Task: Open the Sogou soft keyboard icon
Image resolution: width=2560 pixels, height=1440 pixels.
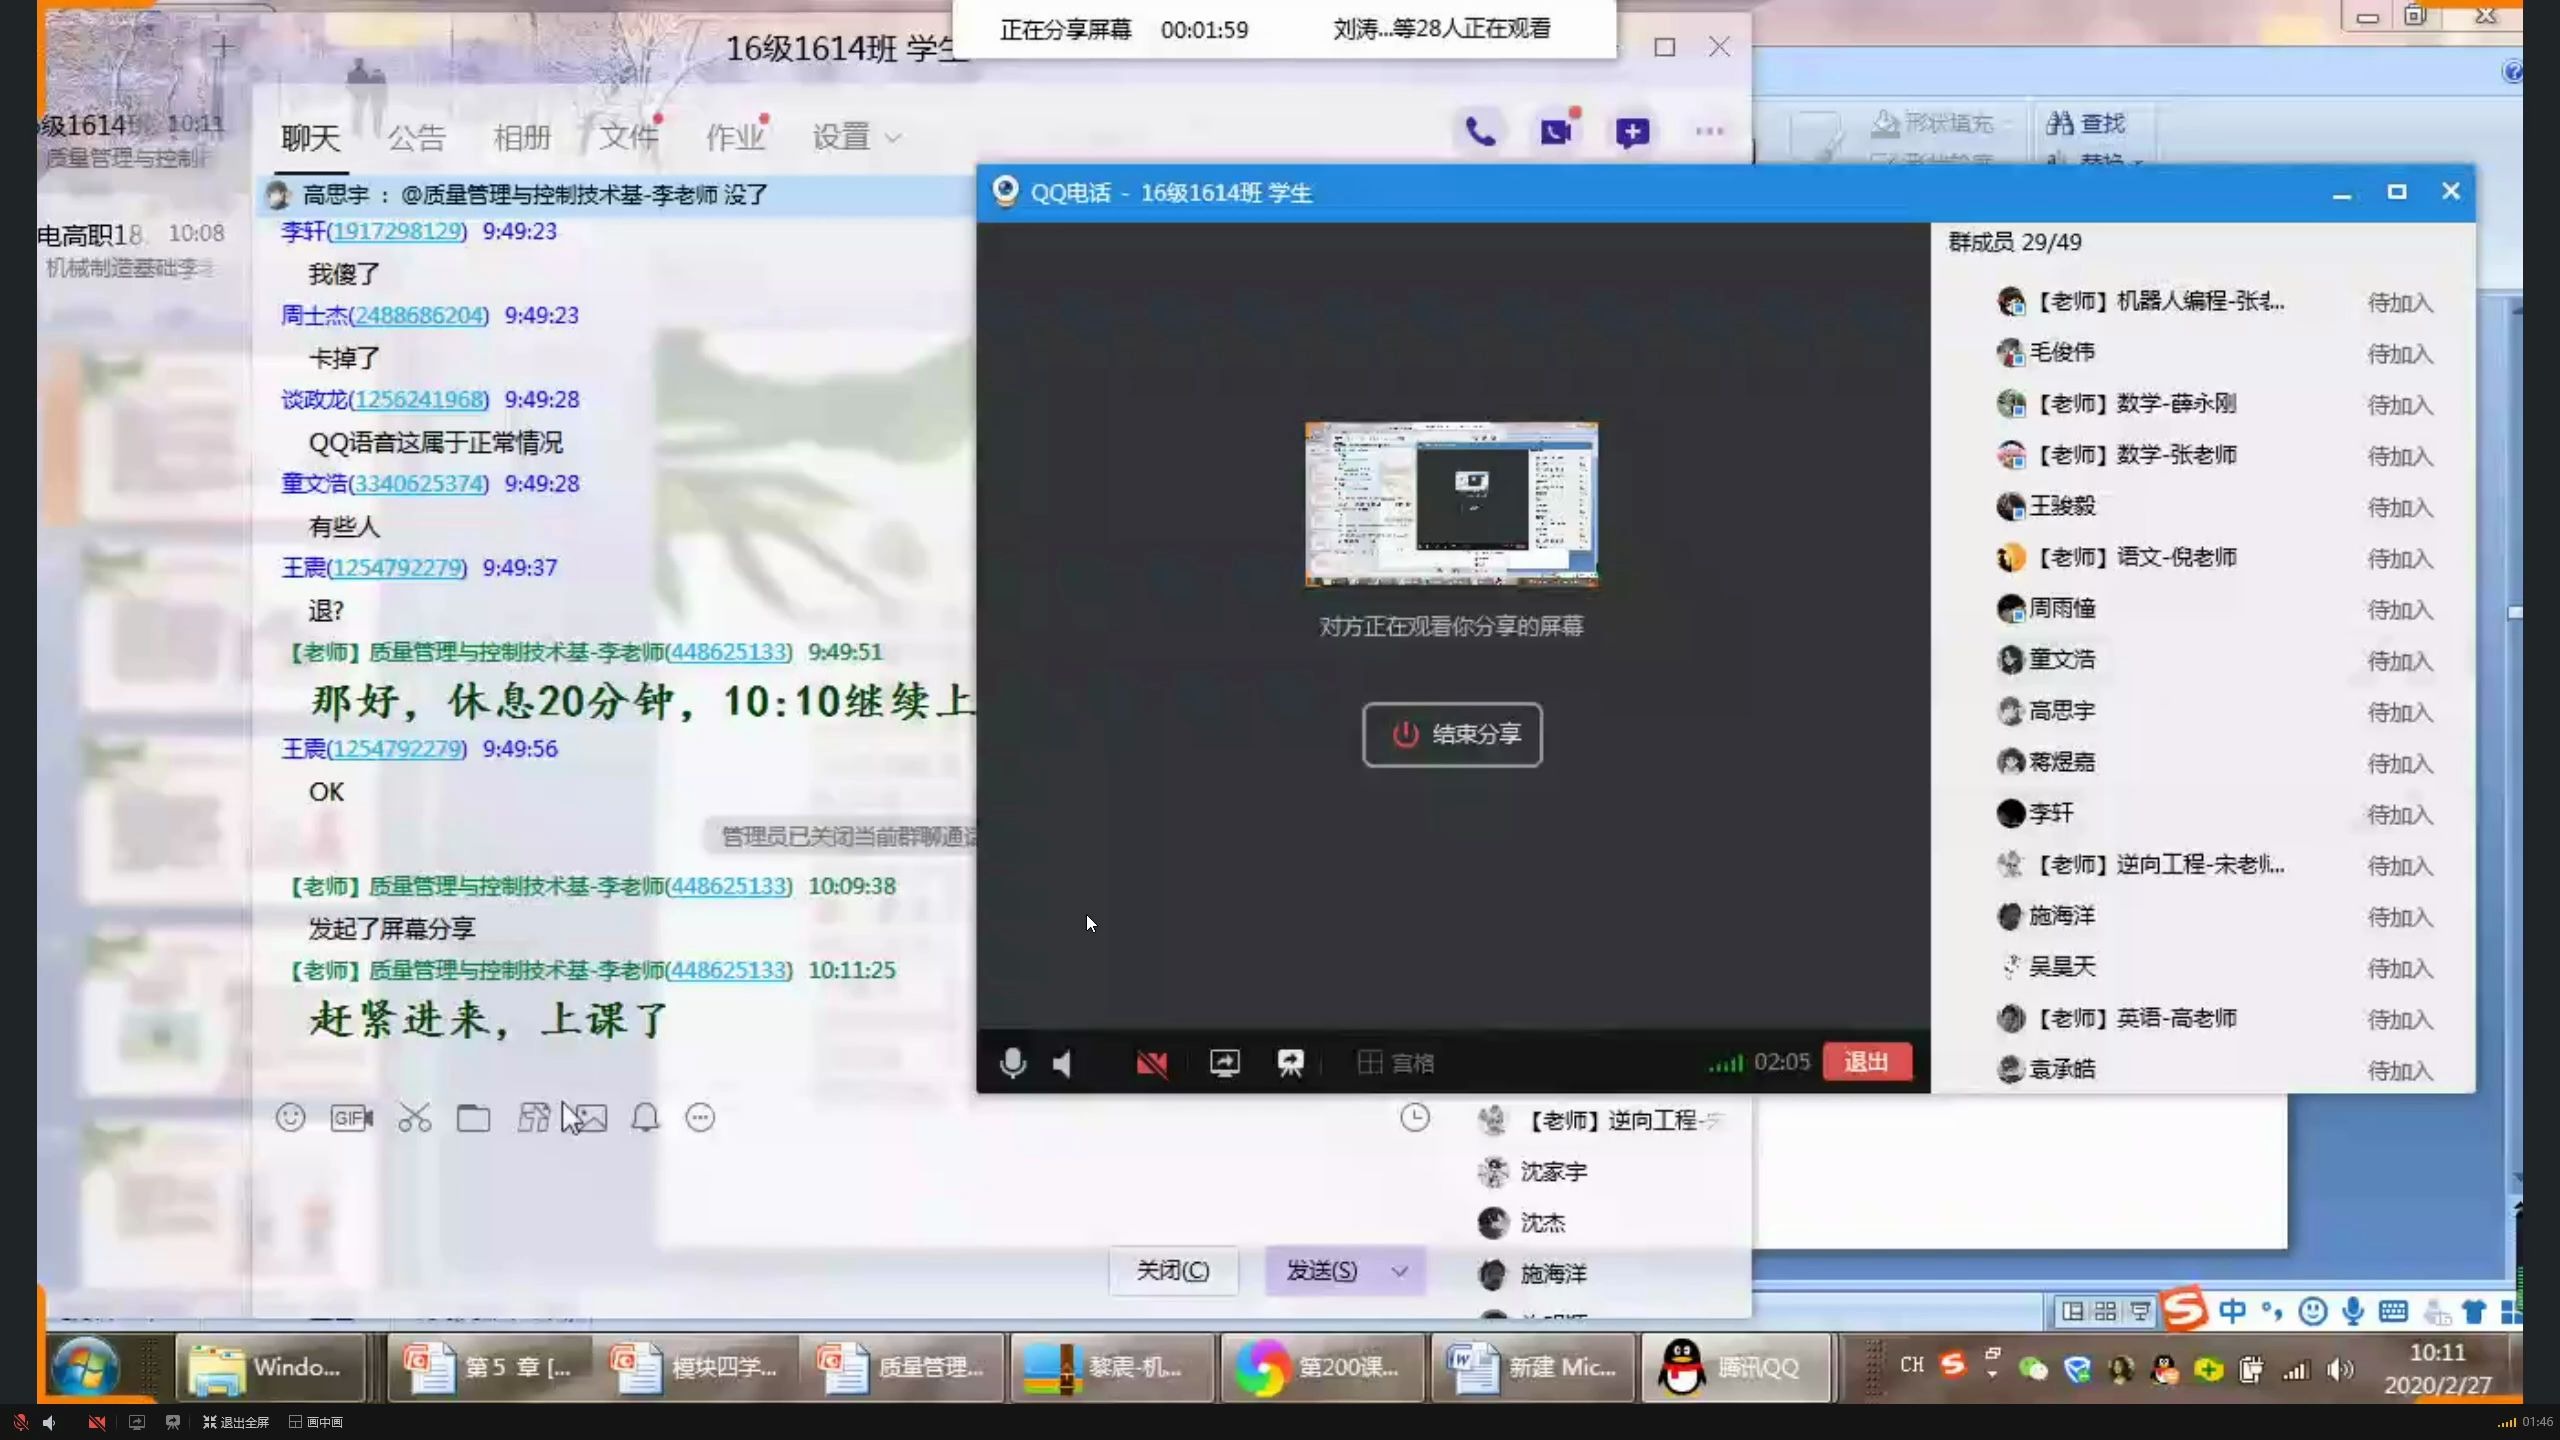Action: tap(2393, 1311)
